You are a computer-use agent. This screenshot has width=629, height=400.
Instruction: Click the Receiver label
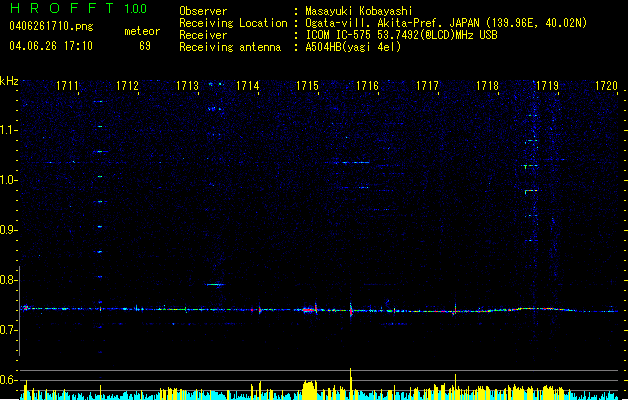tap(203, 35)
